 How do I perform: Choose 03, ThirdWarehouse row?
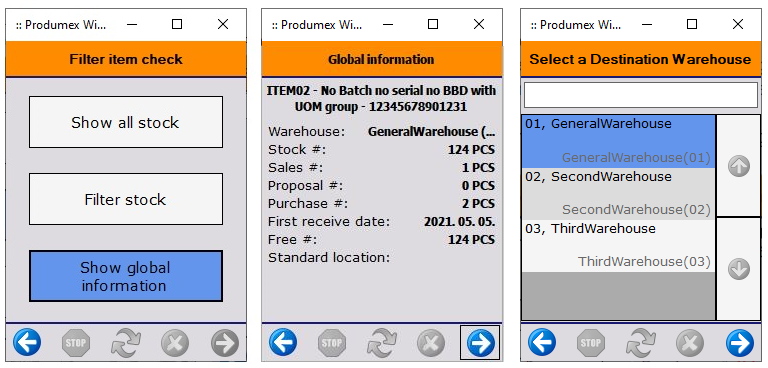[x=618, y=246]
